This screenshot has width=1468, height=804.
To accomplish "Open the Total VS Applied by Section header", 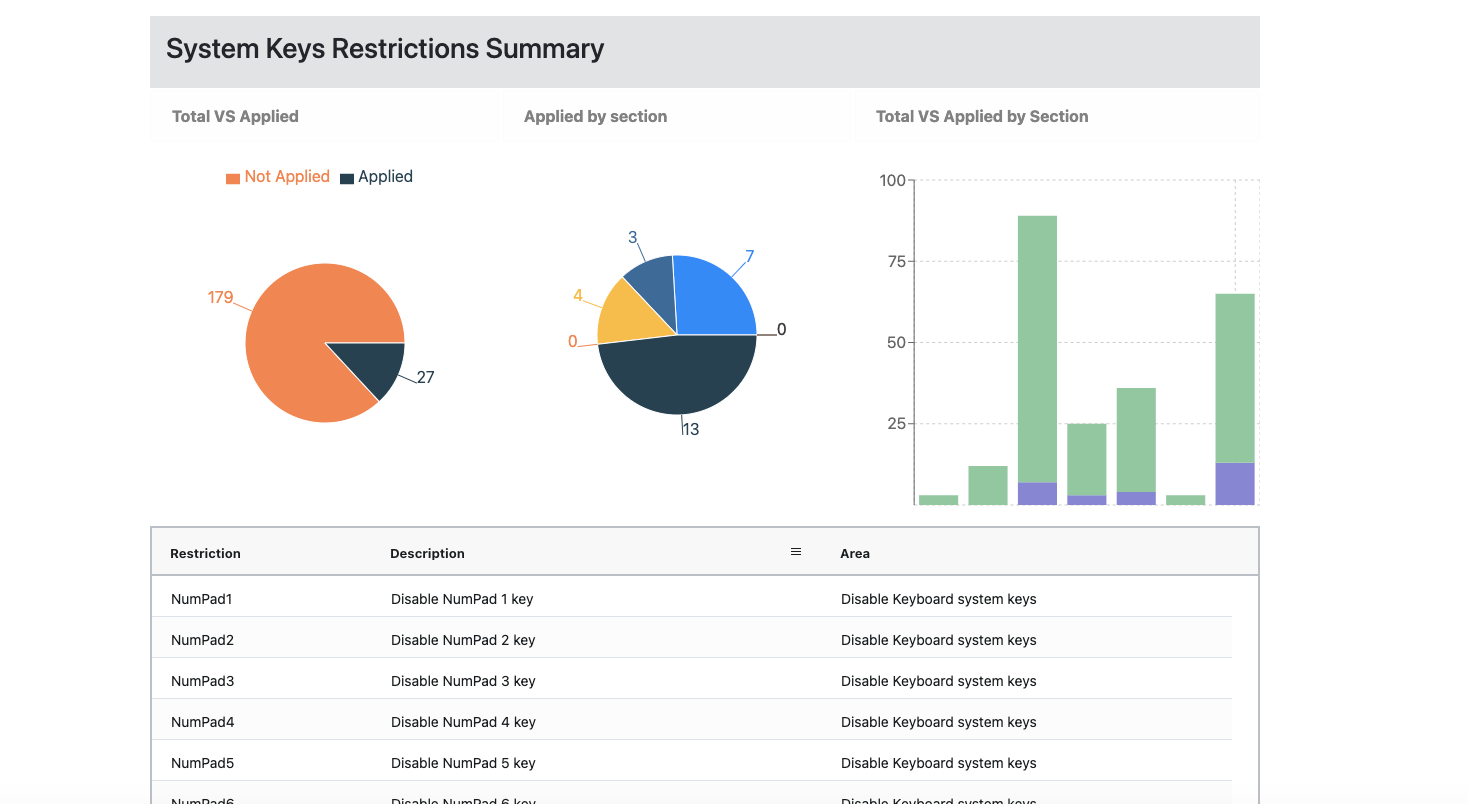I will coord(982,116).
